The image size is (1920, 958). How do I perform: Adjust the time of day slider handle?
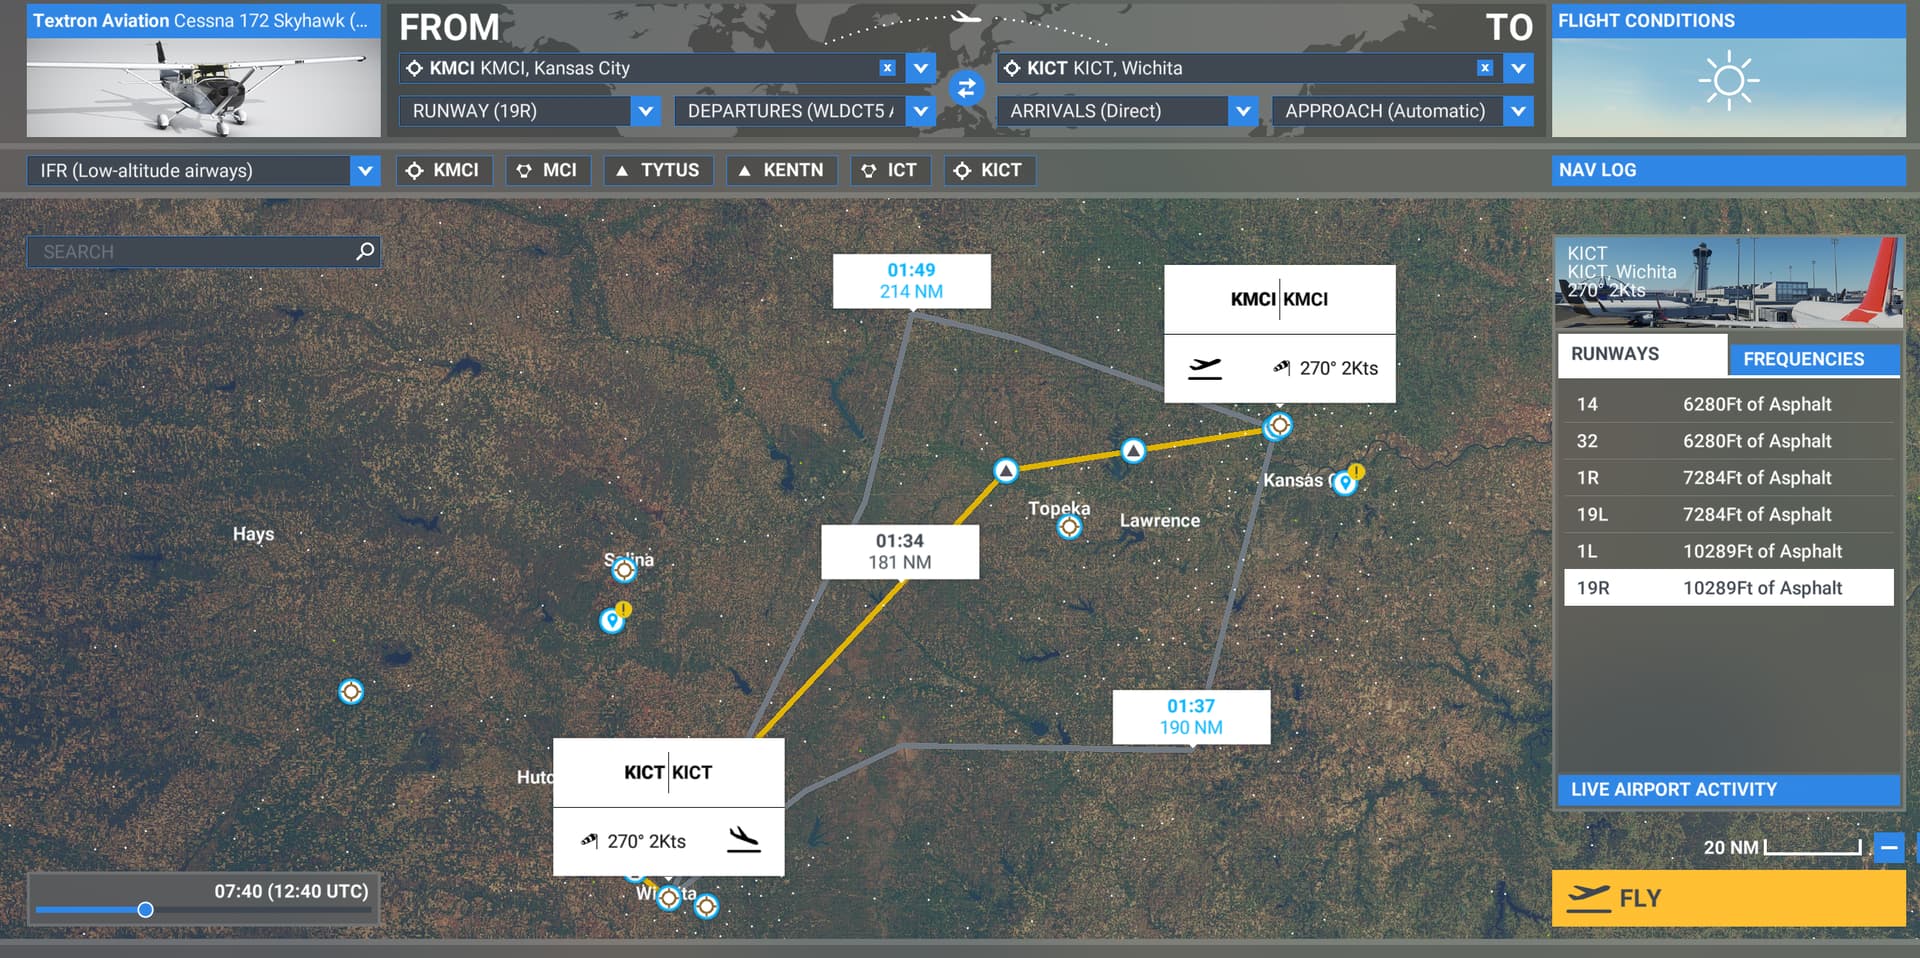(146, 910)
